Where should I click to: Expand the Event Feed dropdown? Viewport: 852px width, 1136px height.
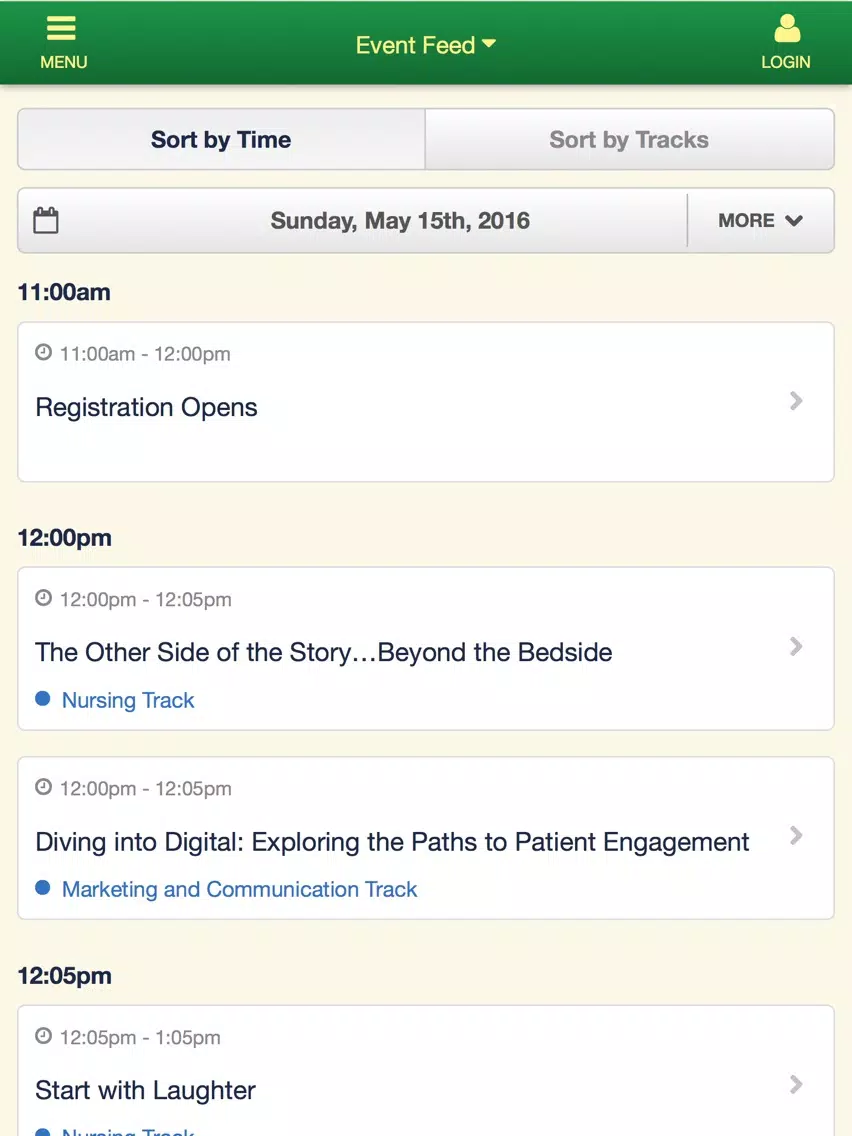coord(426,45)
